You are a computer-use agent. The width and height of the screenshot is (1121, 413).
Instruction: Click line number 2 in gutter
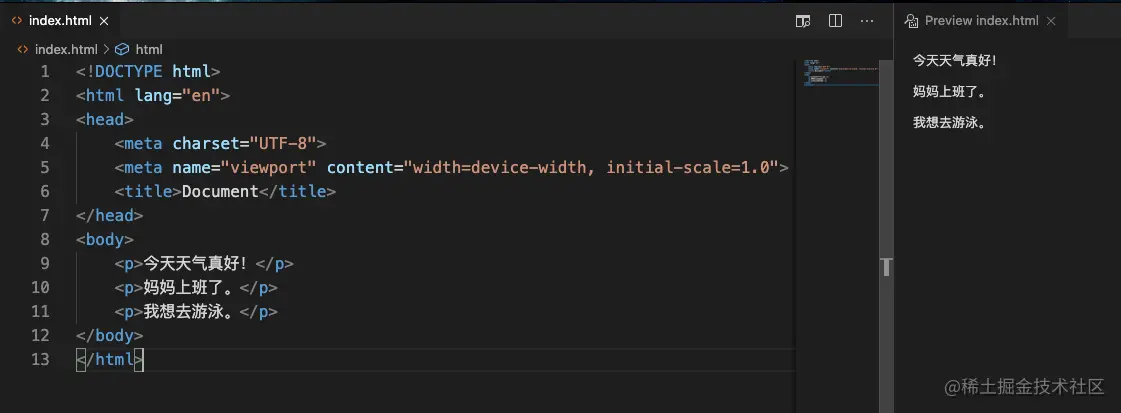45,96
